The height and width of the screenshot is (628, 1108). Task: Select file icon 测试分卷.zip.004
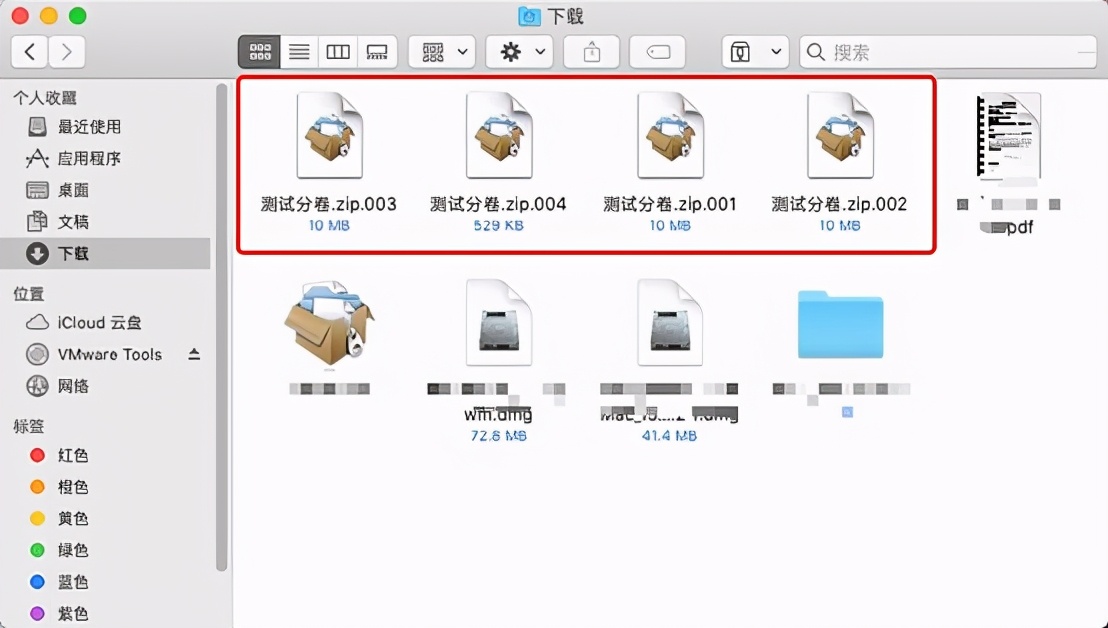(x=499, y=135)
